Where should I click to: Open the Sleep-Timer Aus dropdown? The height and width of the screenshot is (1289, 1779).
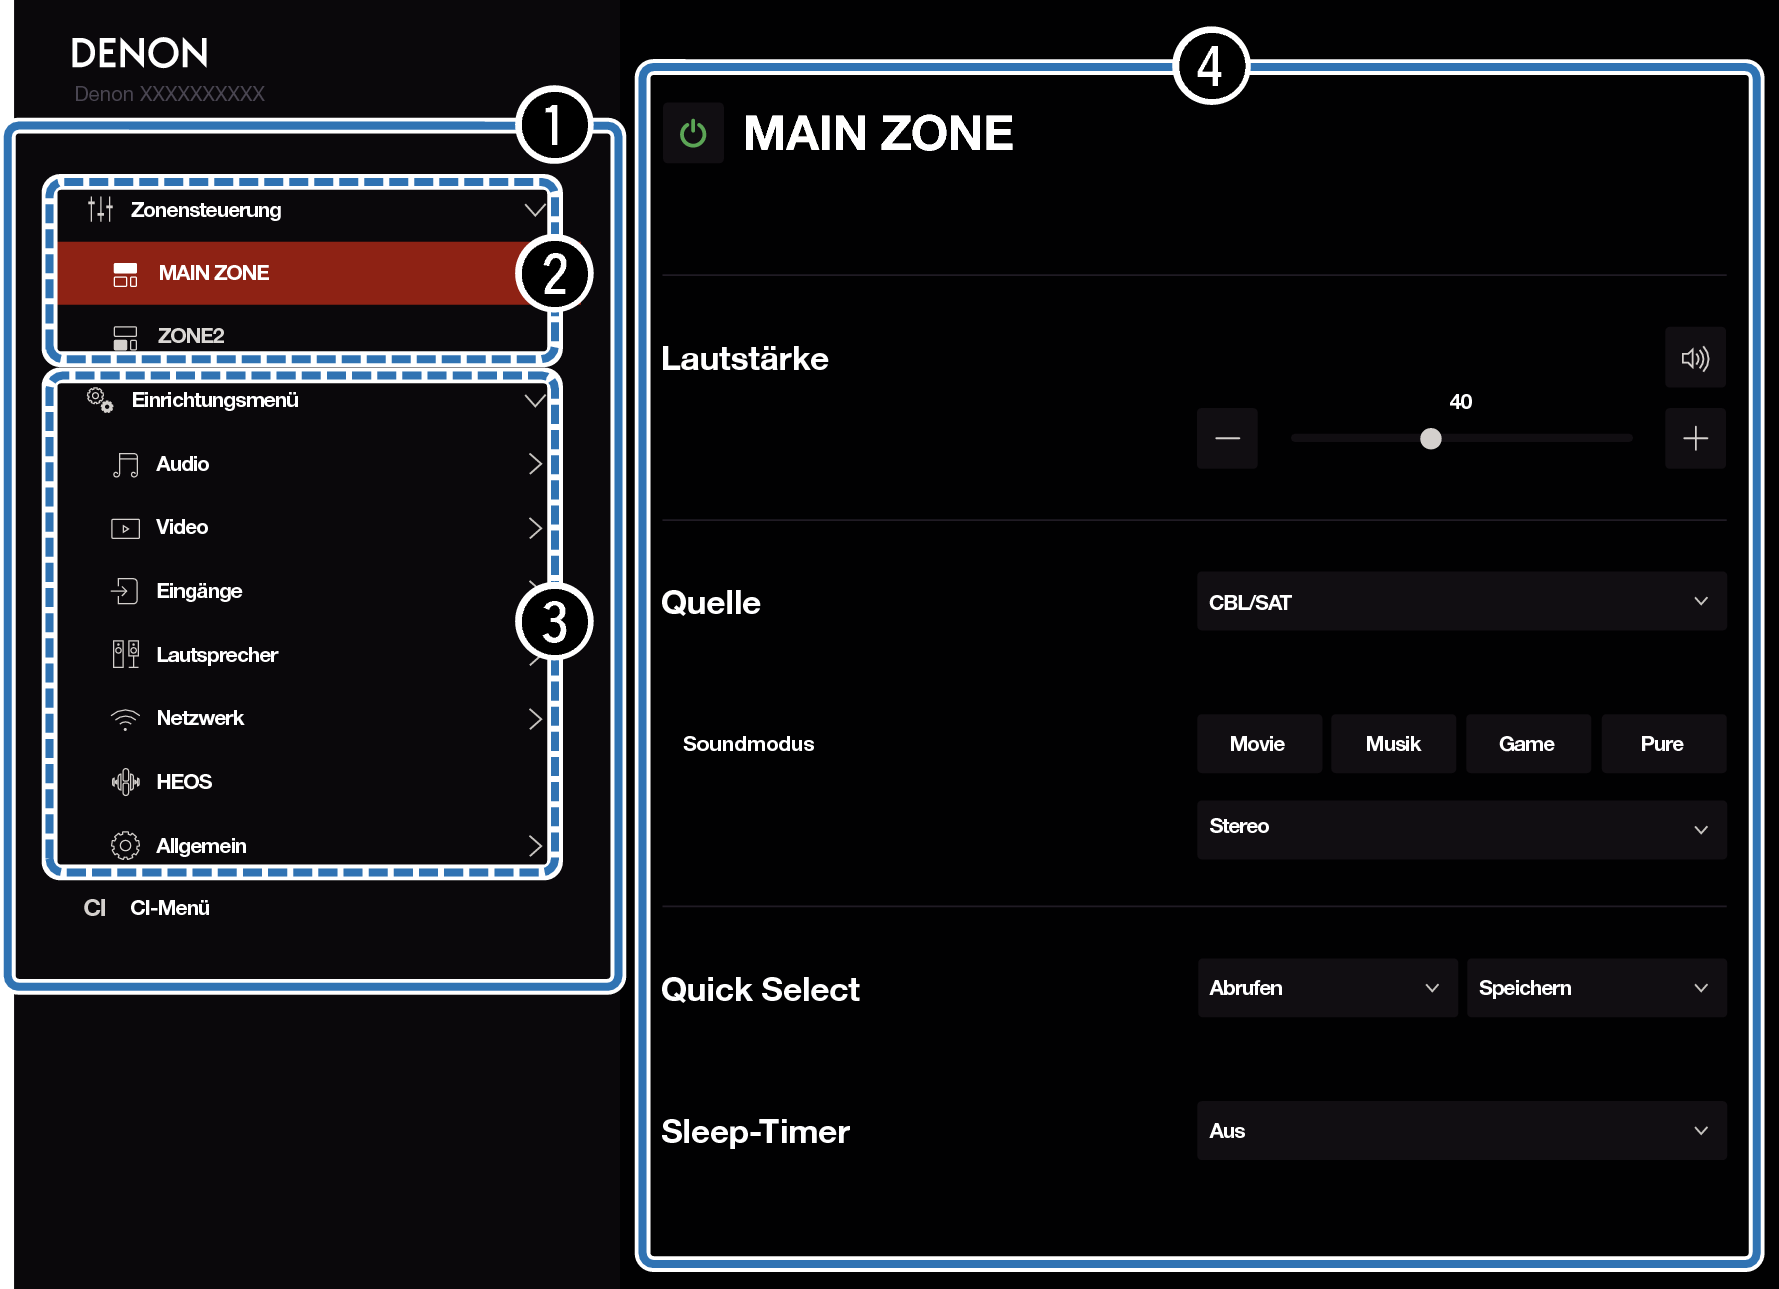[x=1460, y=1131]
